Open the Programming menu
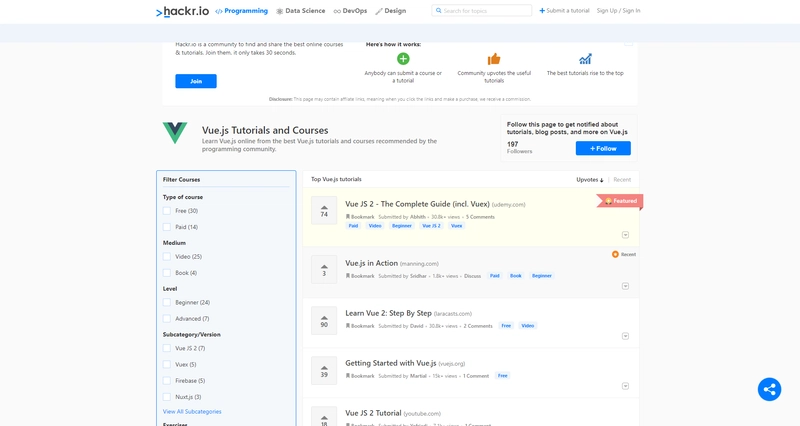800x426 pixels. [x=241, y=11]
